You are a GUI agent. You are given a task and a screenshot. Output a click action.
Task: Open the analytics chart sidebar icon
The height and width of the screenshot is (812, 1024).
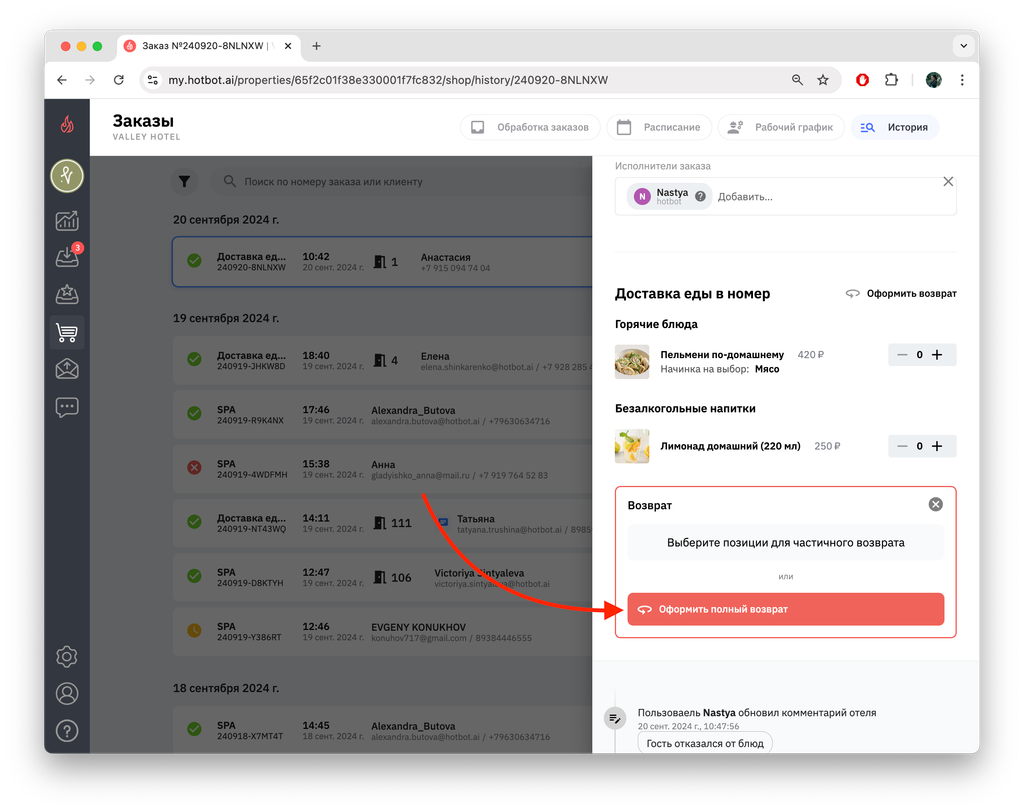[x=67, y=221]
